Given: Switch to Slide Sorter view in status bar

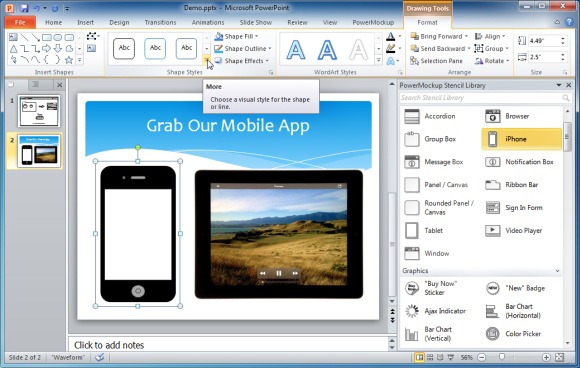Looking at the screenshot, I should coord(430,357).
